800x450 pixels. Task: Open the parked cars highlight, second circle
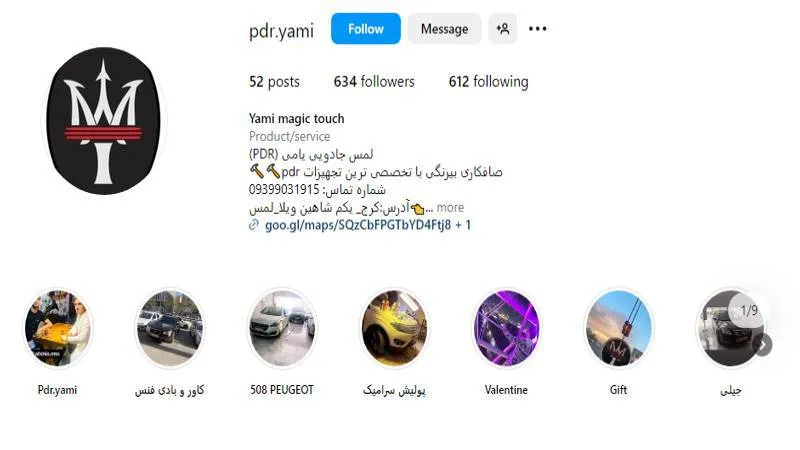pos(169,328)
